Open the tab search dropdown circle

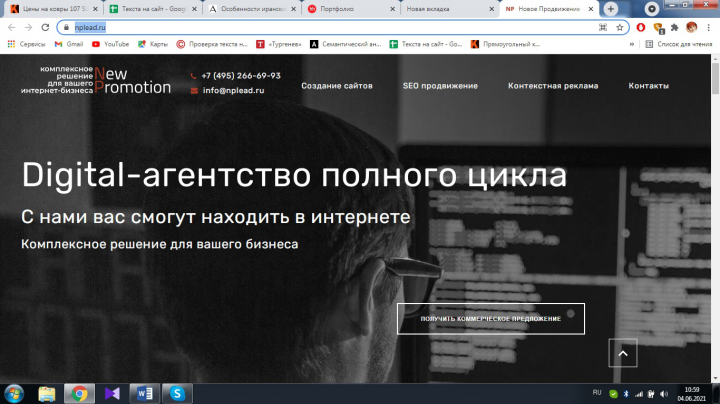coord(652,9)
